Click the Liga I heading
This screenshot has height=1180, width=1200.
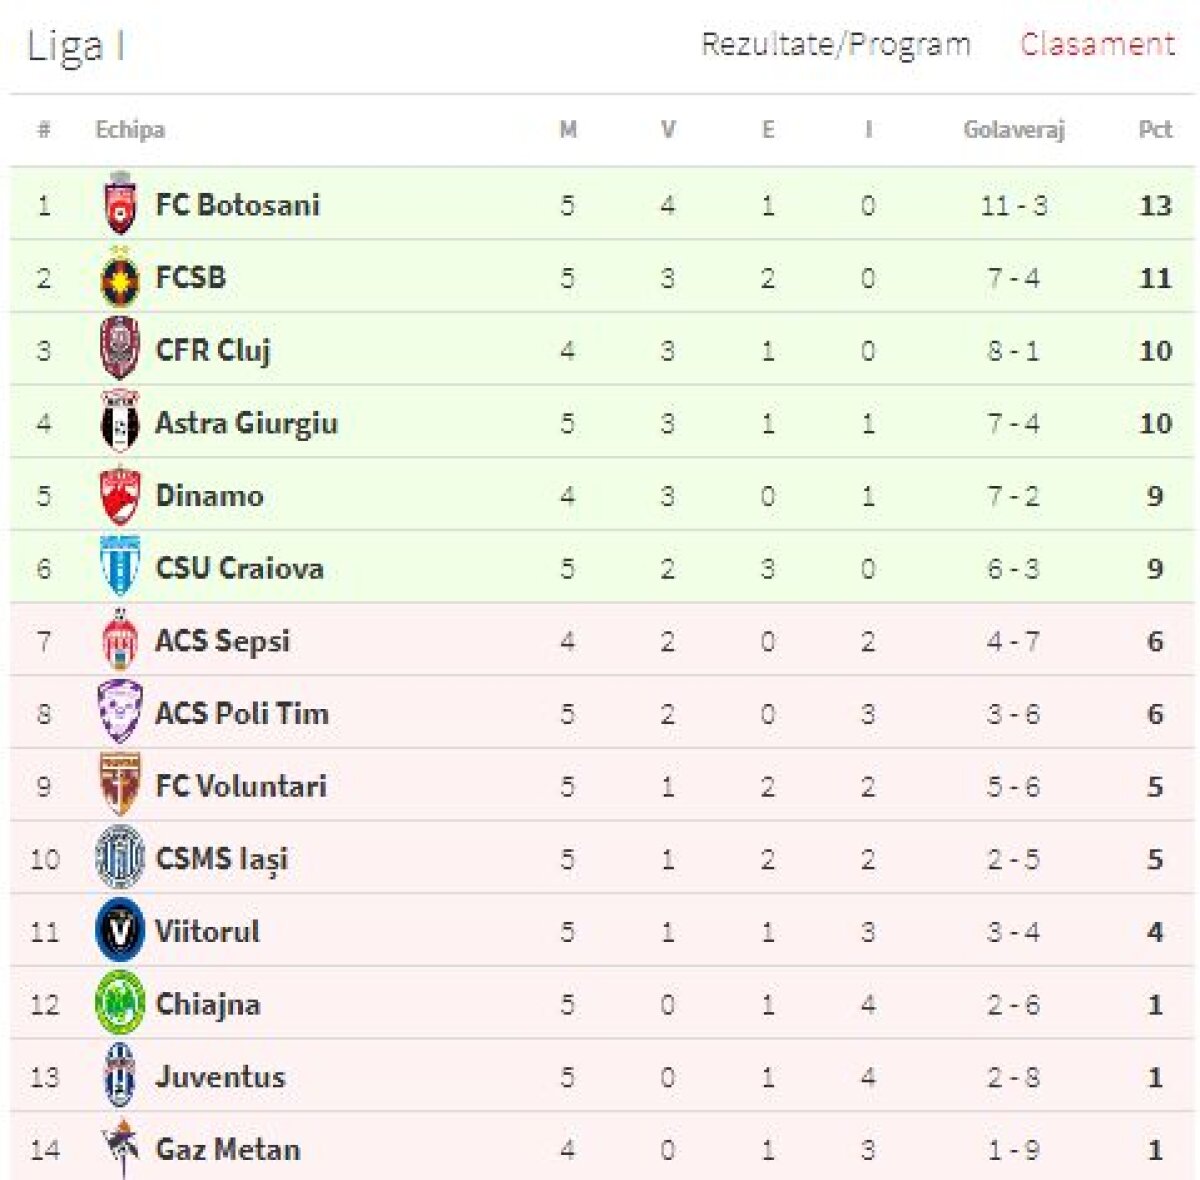[x=75, y=47]
